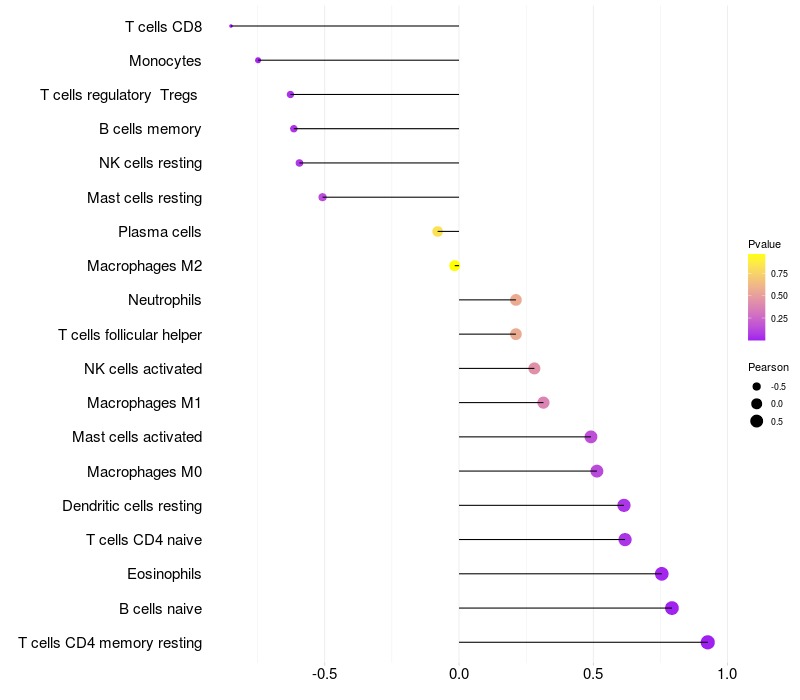Click the Monocytes lollipop dot

point(258,60)
